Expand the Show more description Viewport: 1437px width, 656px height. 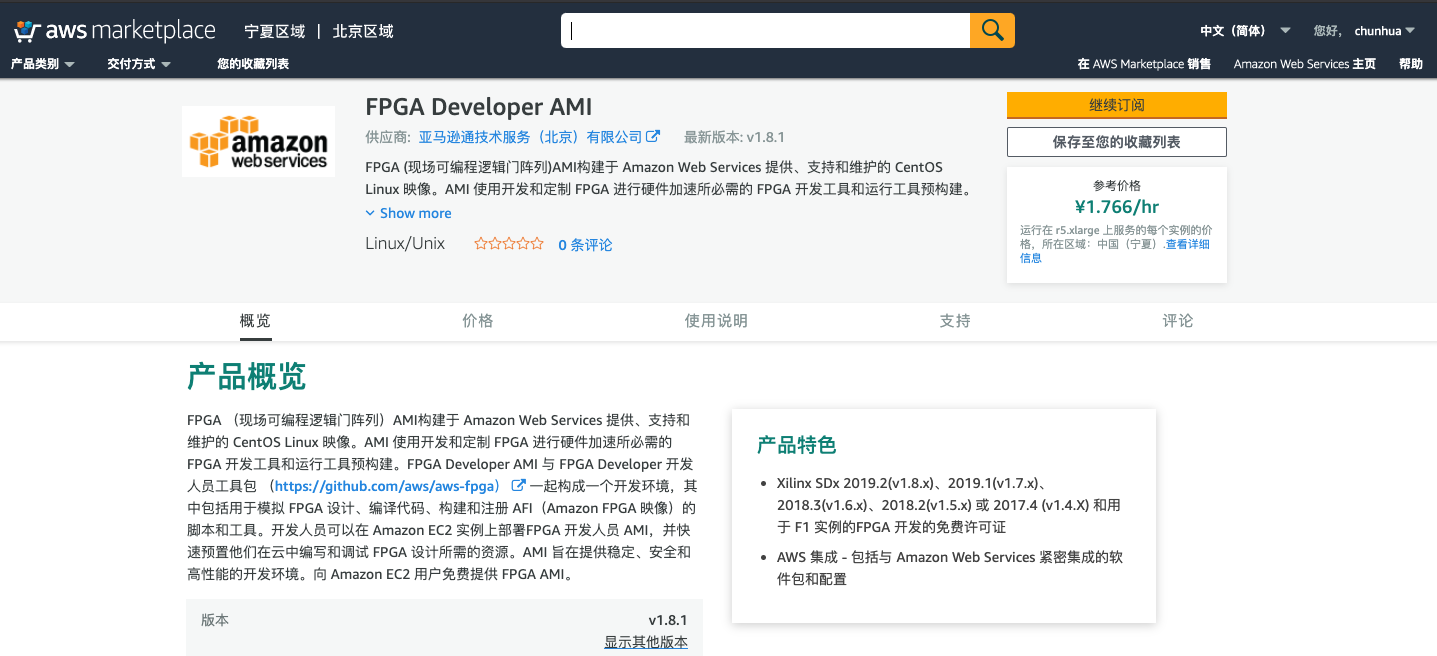[409, 212]
